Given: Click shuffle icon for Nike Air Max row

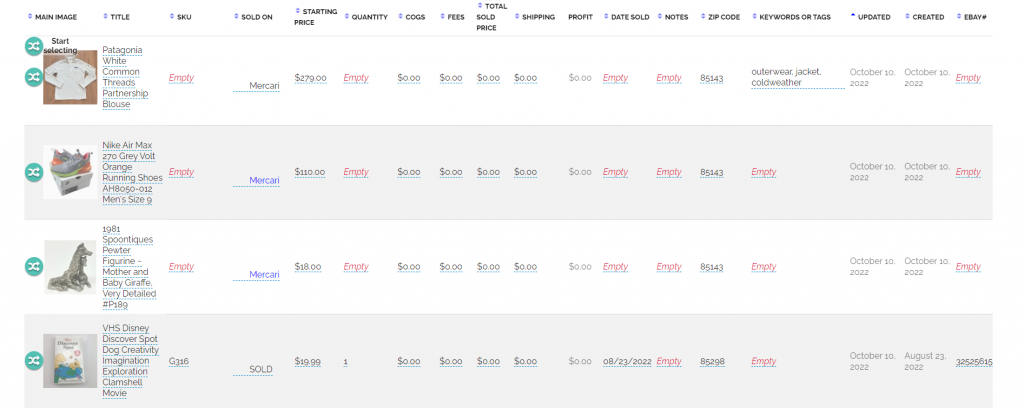Looking at the screenshot, I should click(33, 172).
